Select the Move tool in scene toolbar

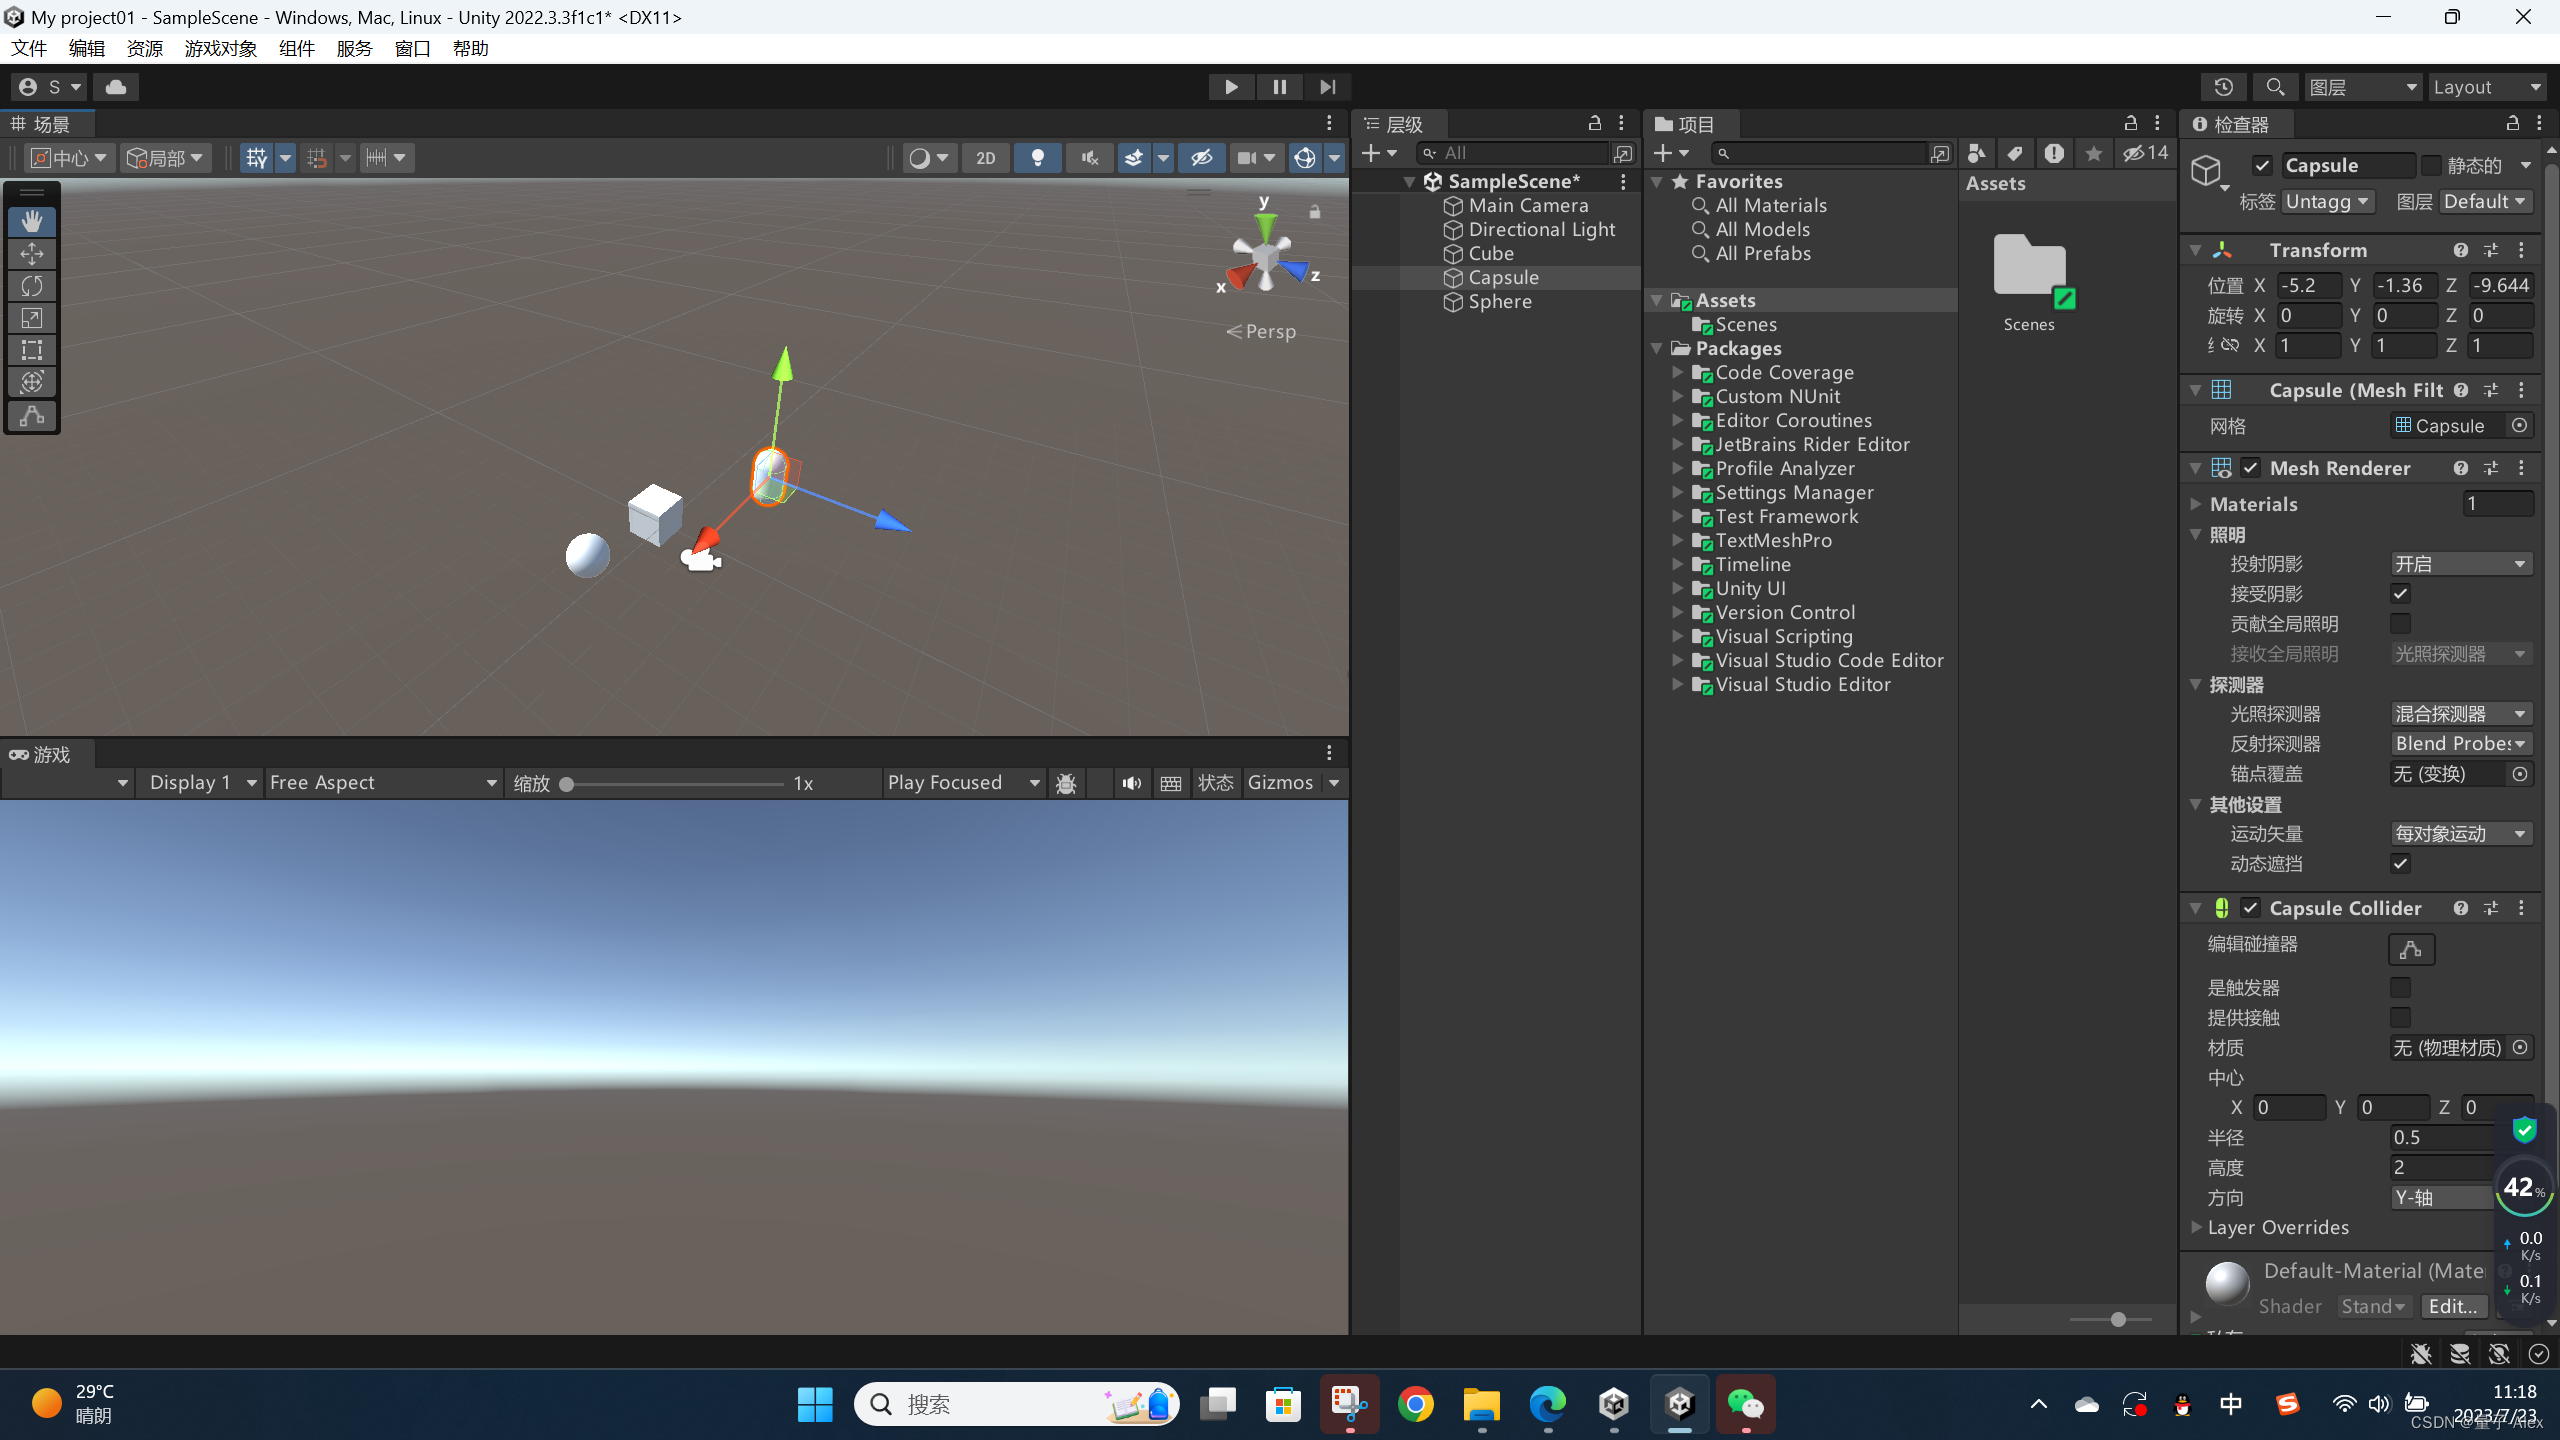click(32, 253)
